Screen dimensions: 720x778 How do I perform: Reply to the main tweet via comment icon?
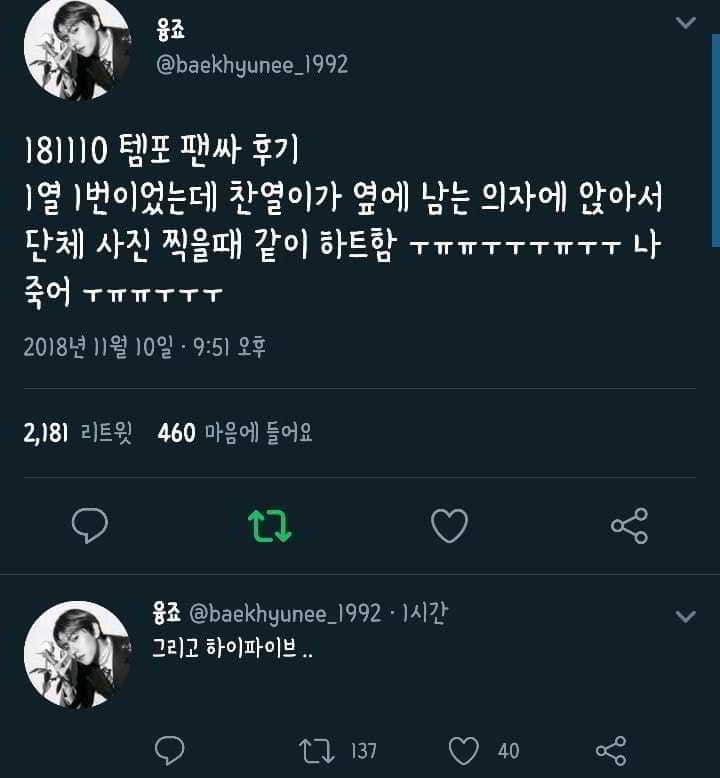coord(90,525)
